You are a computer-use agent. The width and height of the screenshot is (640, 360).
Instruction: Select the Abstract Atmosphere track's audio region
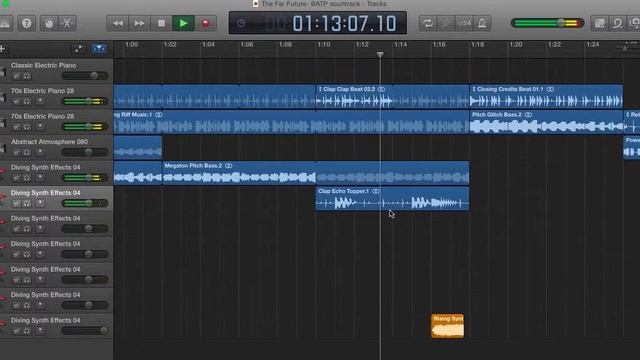tap(138, 148)
